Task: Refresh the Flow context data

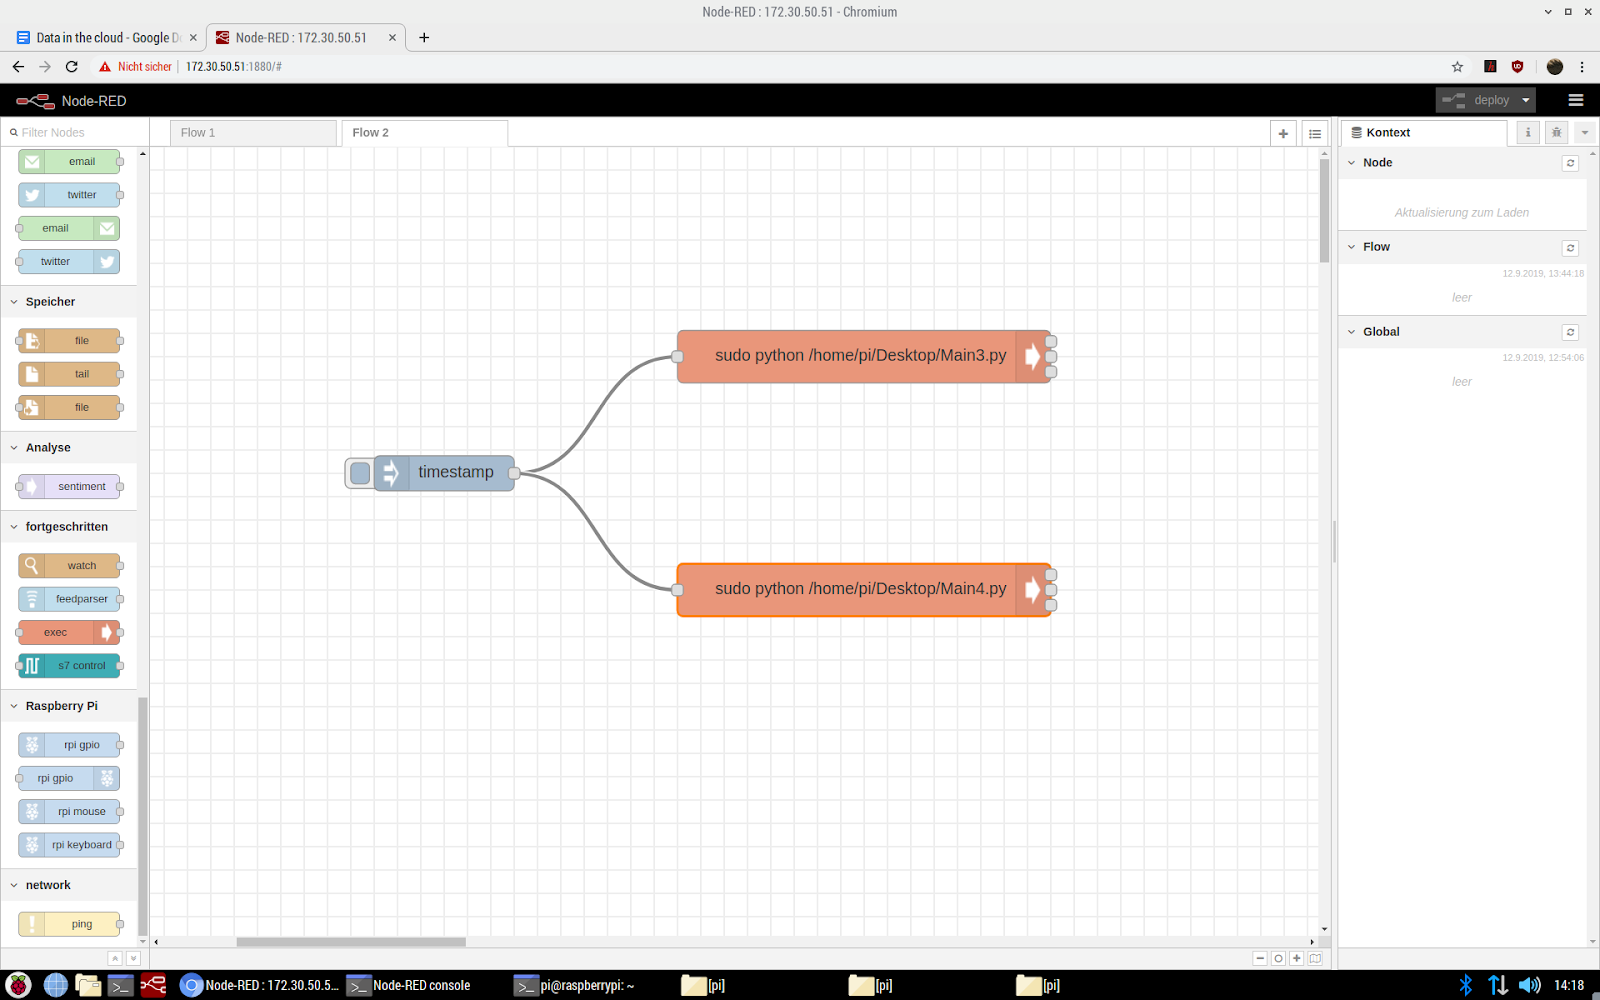Action: [x=1569, y=247]
